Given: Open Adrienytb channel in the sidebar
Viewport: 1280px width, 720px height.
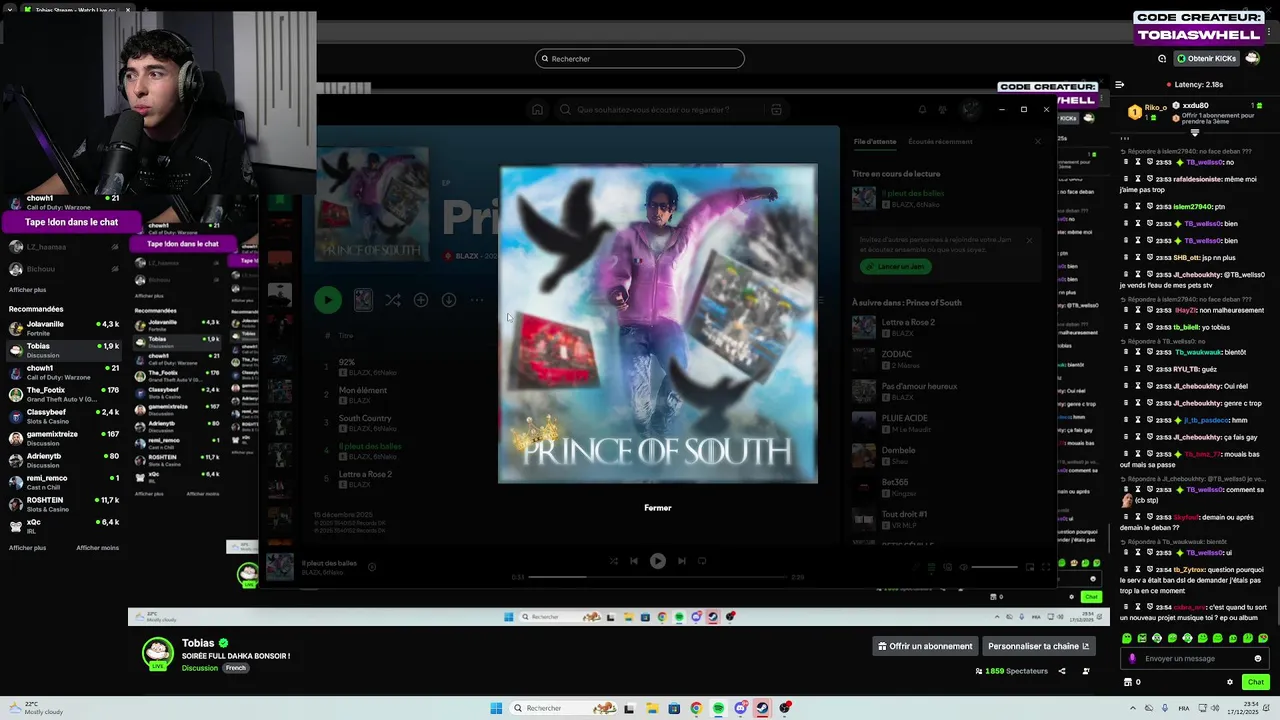Looking at the screenshot, I should [64, 460].
